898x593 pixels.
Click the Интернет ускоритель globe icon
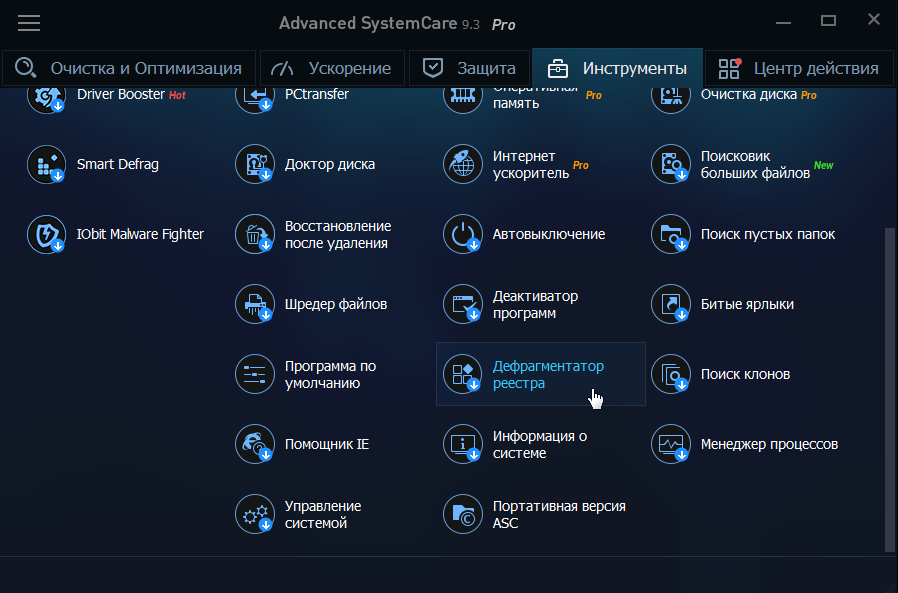[462, 164]
